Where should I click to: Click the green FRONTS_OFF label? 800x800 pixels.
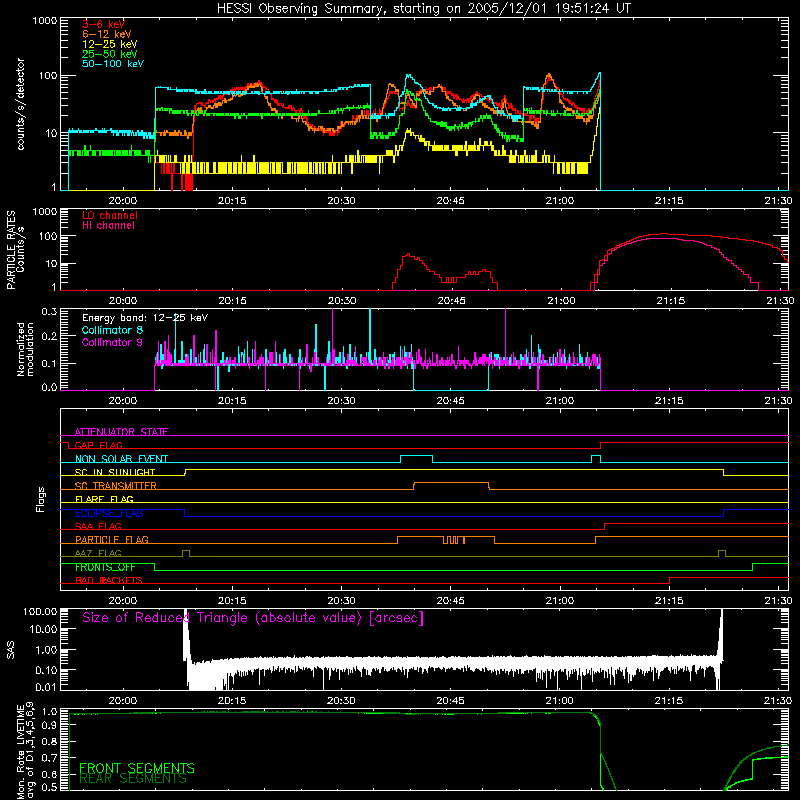pyautogui.click(x=105, y=567)
